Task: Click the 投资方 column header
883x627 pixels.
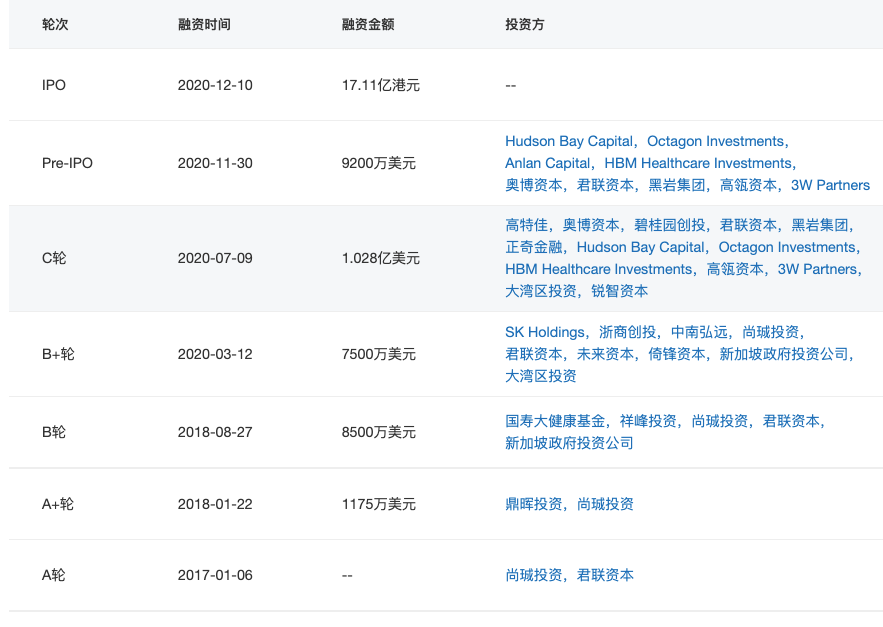Action: (x=525, y=25)
